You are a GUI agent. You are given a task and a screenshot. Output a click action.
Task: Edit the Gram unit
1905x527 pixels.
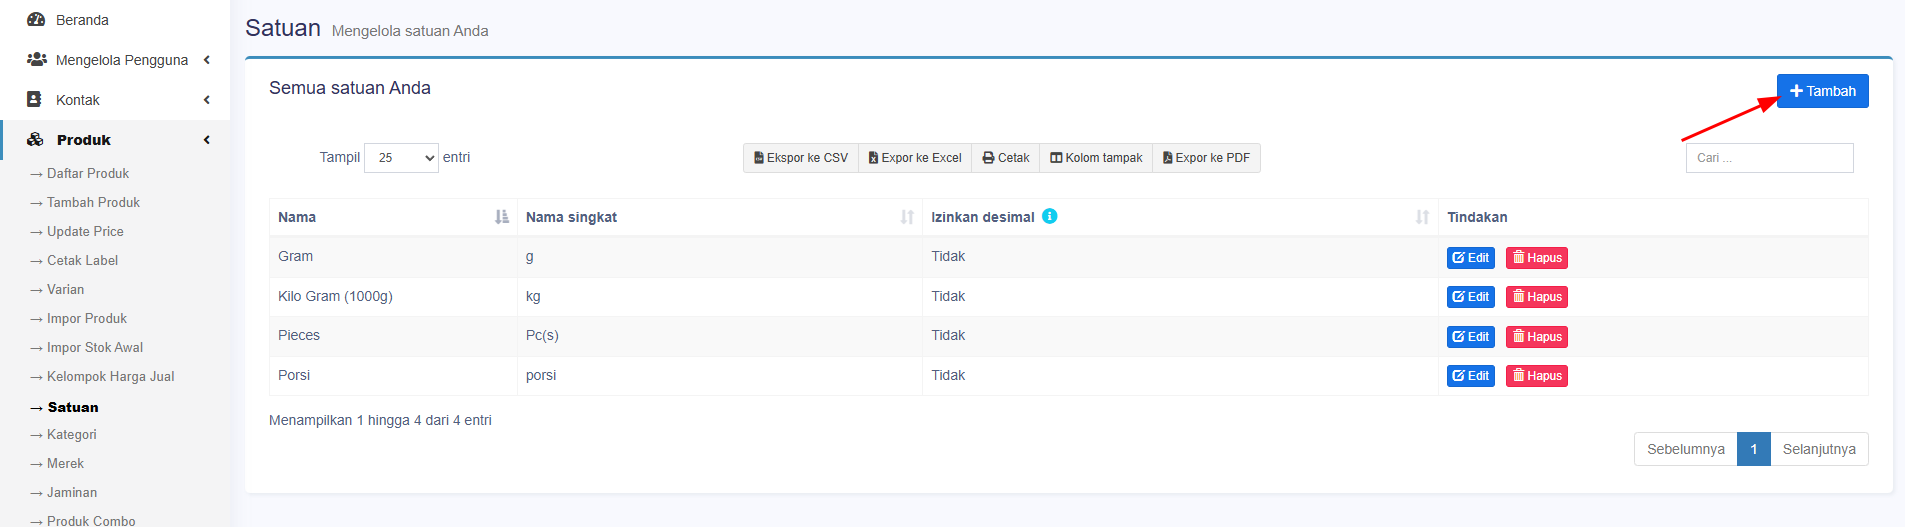[1471, 258]
